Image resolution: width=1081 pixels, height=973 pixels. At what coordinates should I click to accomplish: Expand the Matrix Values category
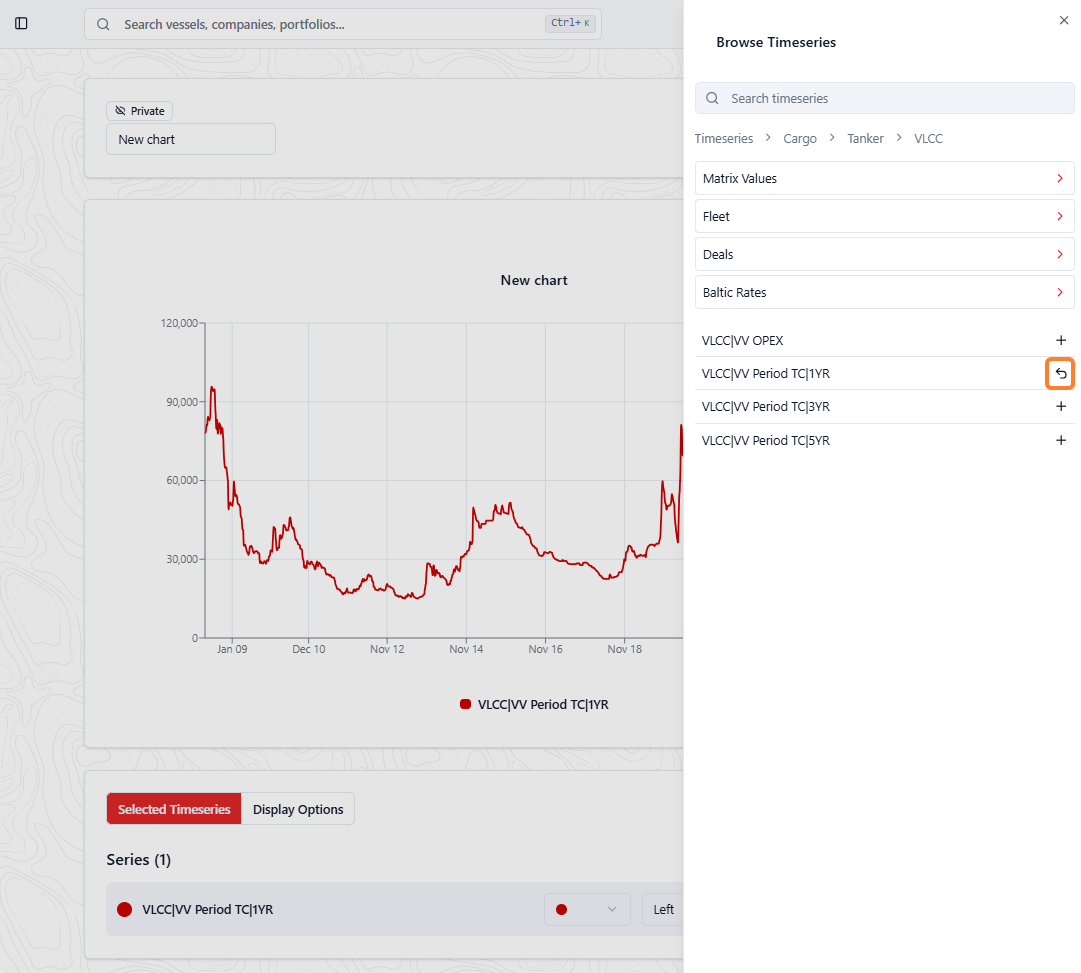tap(885, 178)
